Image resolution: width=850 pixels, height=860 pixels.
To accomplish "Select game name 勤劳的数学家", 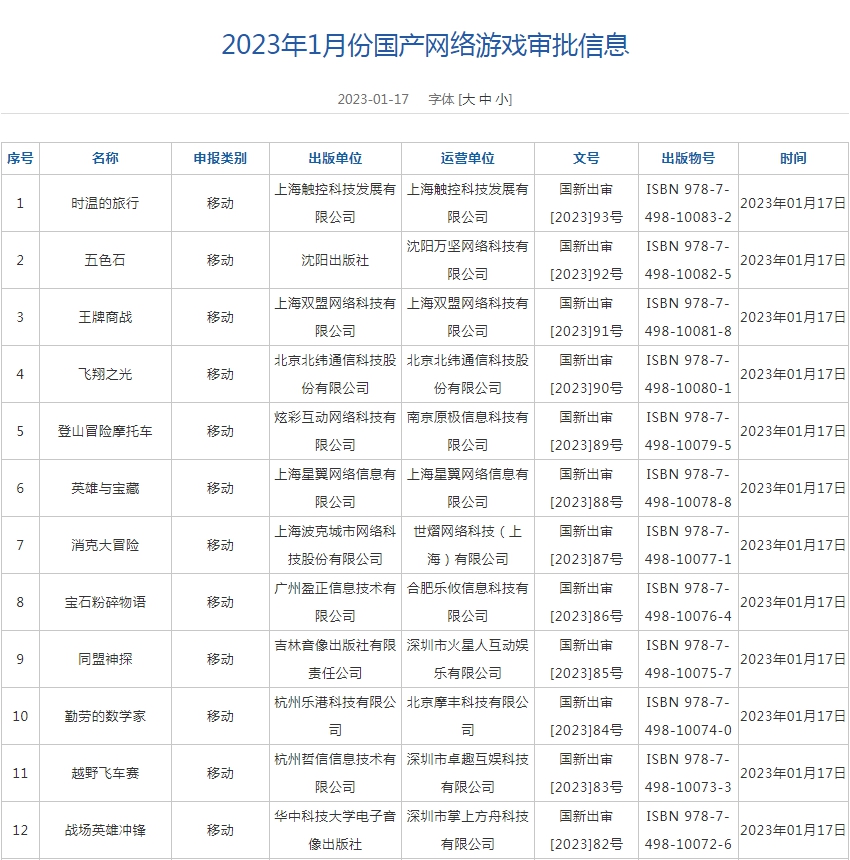I will click(x=105, y=717).
